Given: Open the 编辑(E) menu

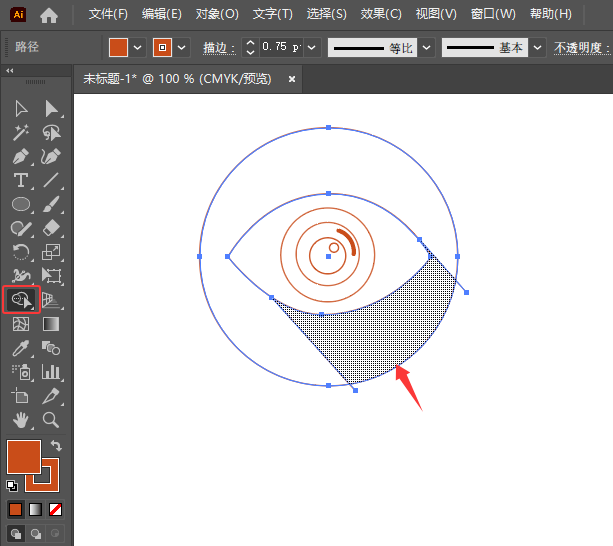Looking at the screenshot, I should coord(161,14).
